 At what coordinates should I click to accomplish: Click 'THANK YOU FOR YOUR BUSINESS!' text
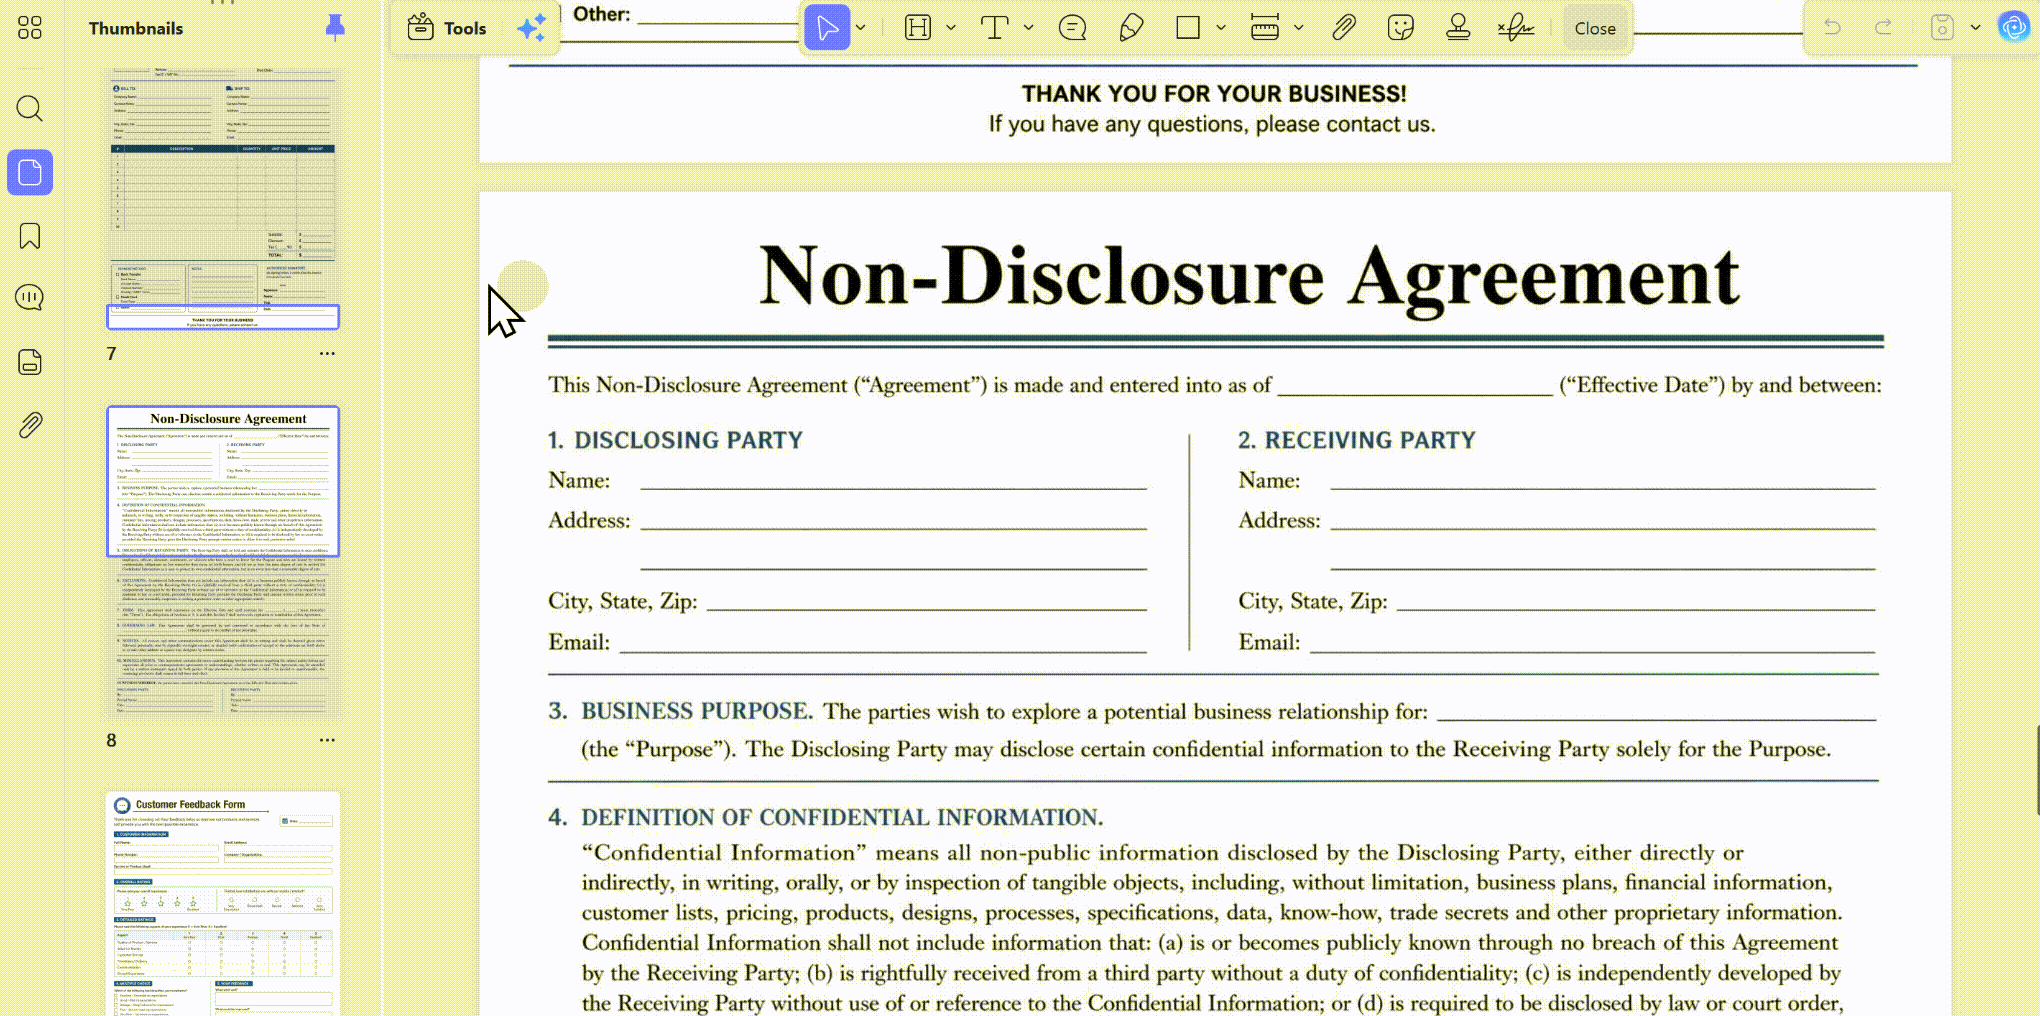[1213, 94]
